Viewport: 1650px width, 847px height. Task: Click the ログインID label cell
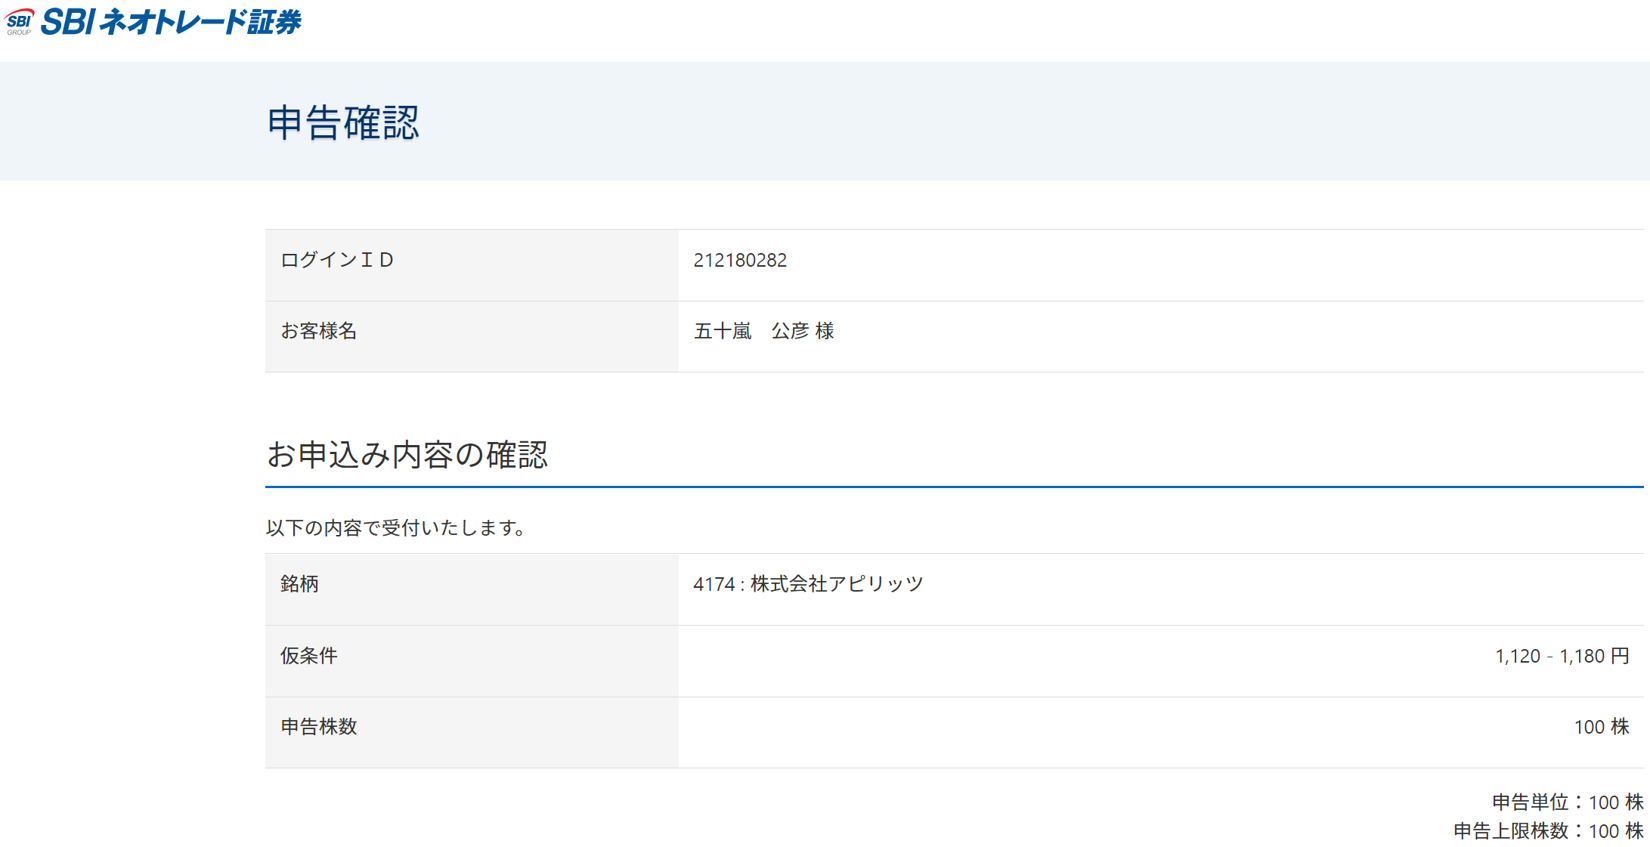click(471, 265)
